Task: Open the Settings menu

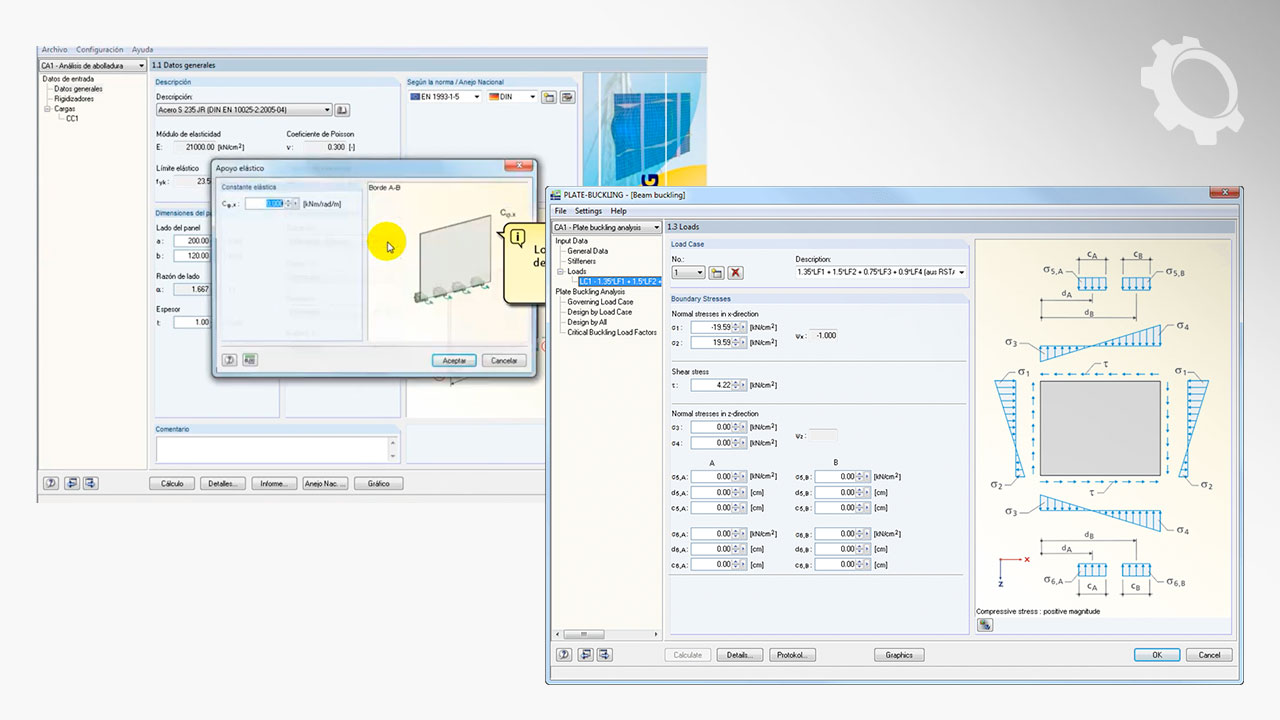Action: (x=588, y=211)
